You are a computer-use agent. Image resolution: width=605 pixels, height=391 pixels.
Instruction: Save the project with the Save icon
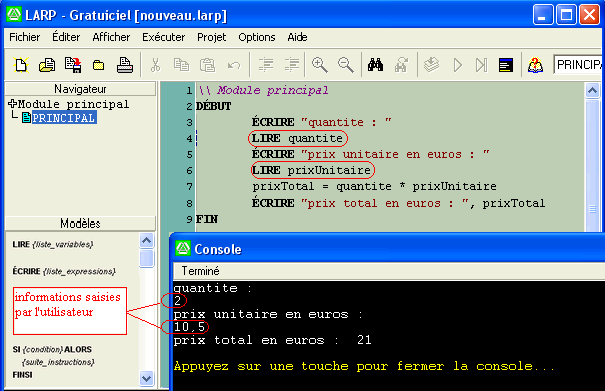[73, 65]
